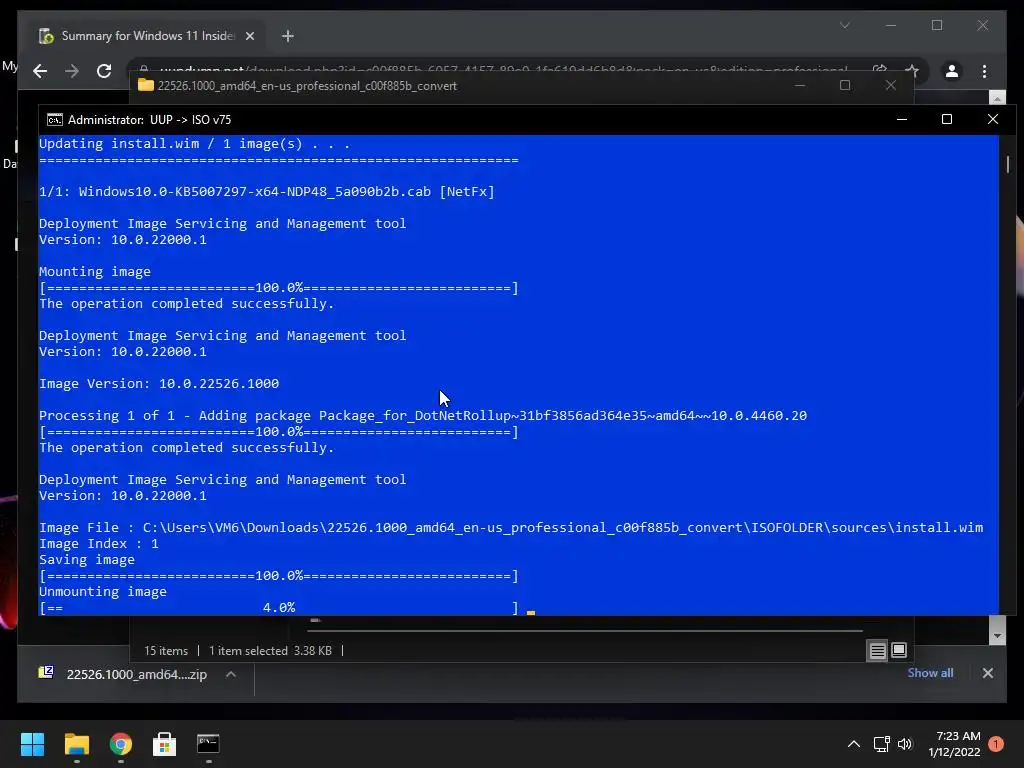
Task: Close the Chrome downloads bar
Action: [x=987, y=673]
